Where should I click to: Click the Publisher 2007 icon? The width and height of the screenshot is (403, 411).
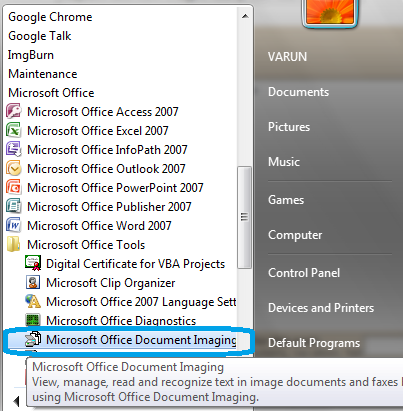pyautogui.click(x=13, y=206)
